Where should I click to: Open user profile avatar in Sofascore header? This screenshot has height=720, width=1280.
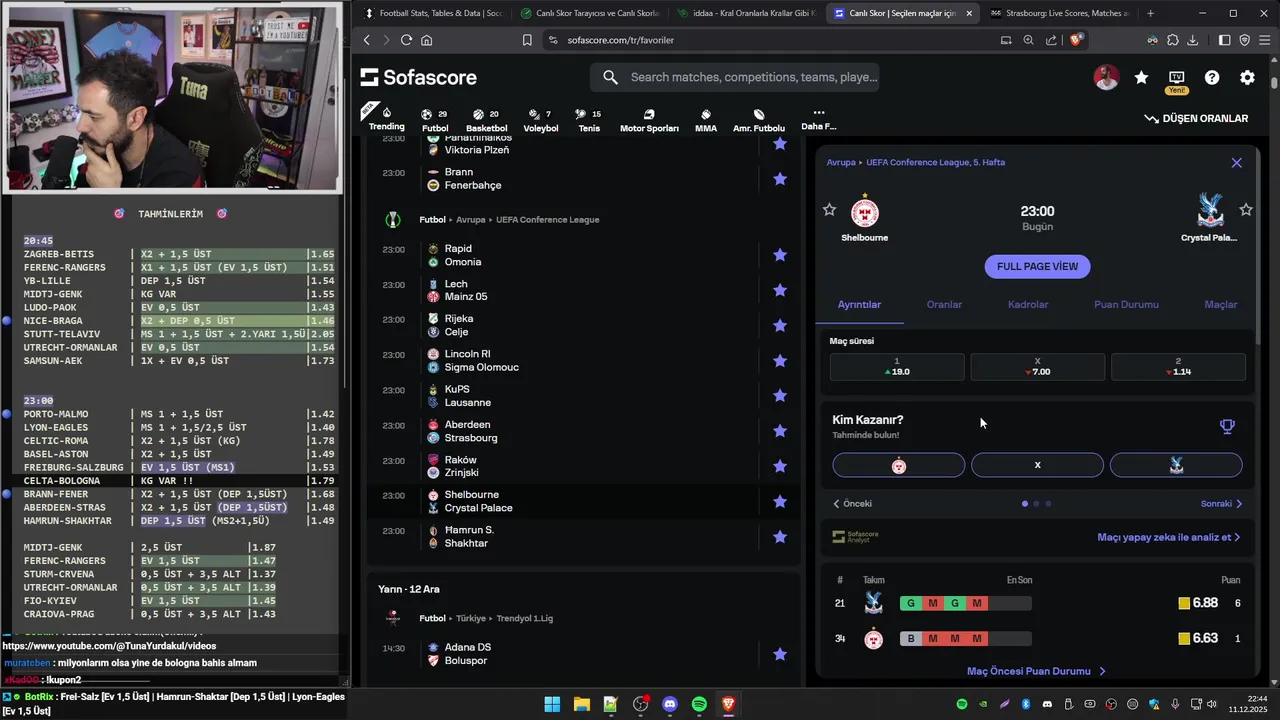coord(1106,78)
